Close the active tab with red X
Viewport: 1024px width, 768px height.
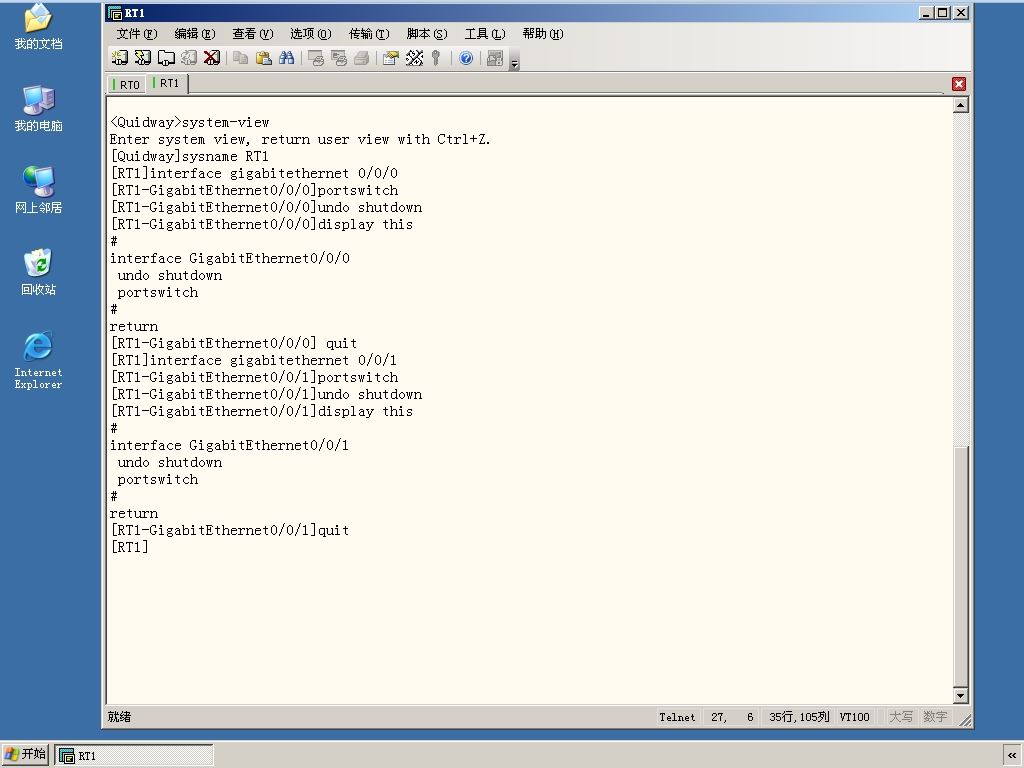click(959, 84)
